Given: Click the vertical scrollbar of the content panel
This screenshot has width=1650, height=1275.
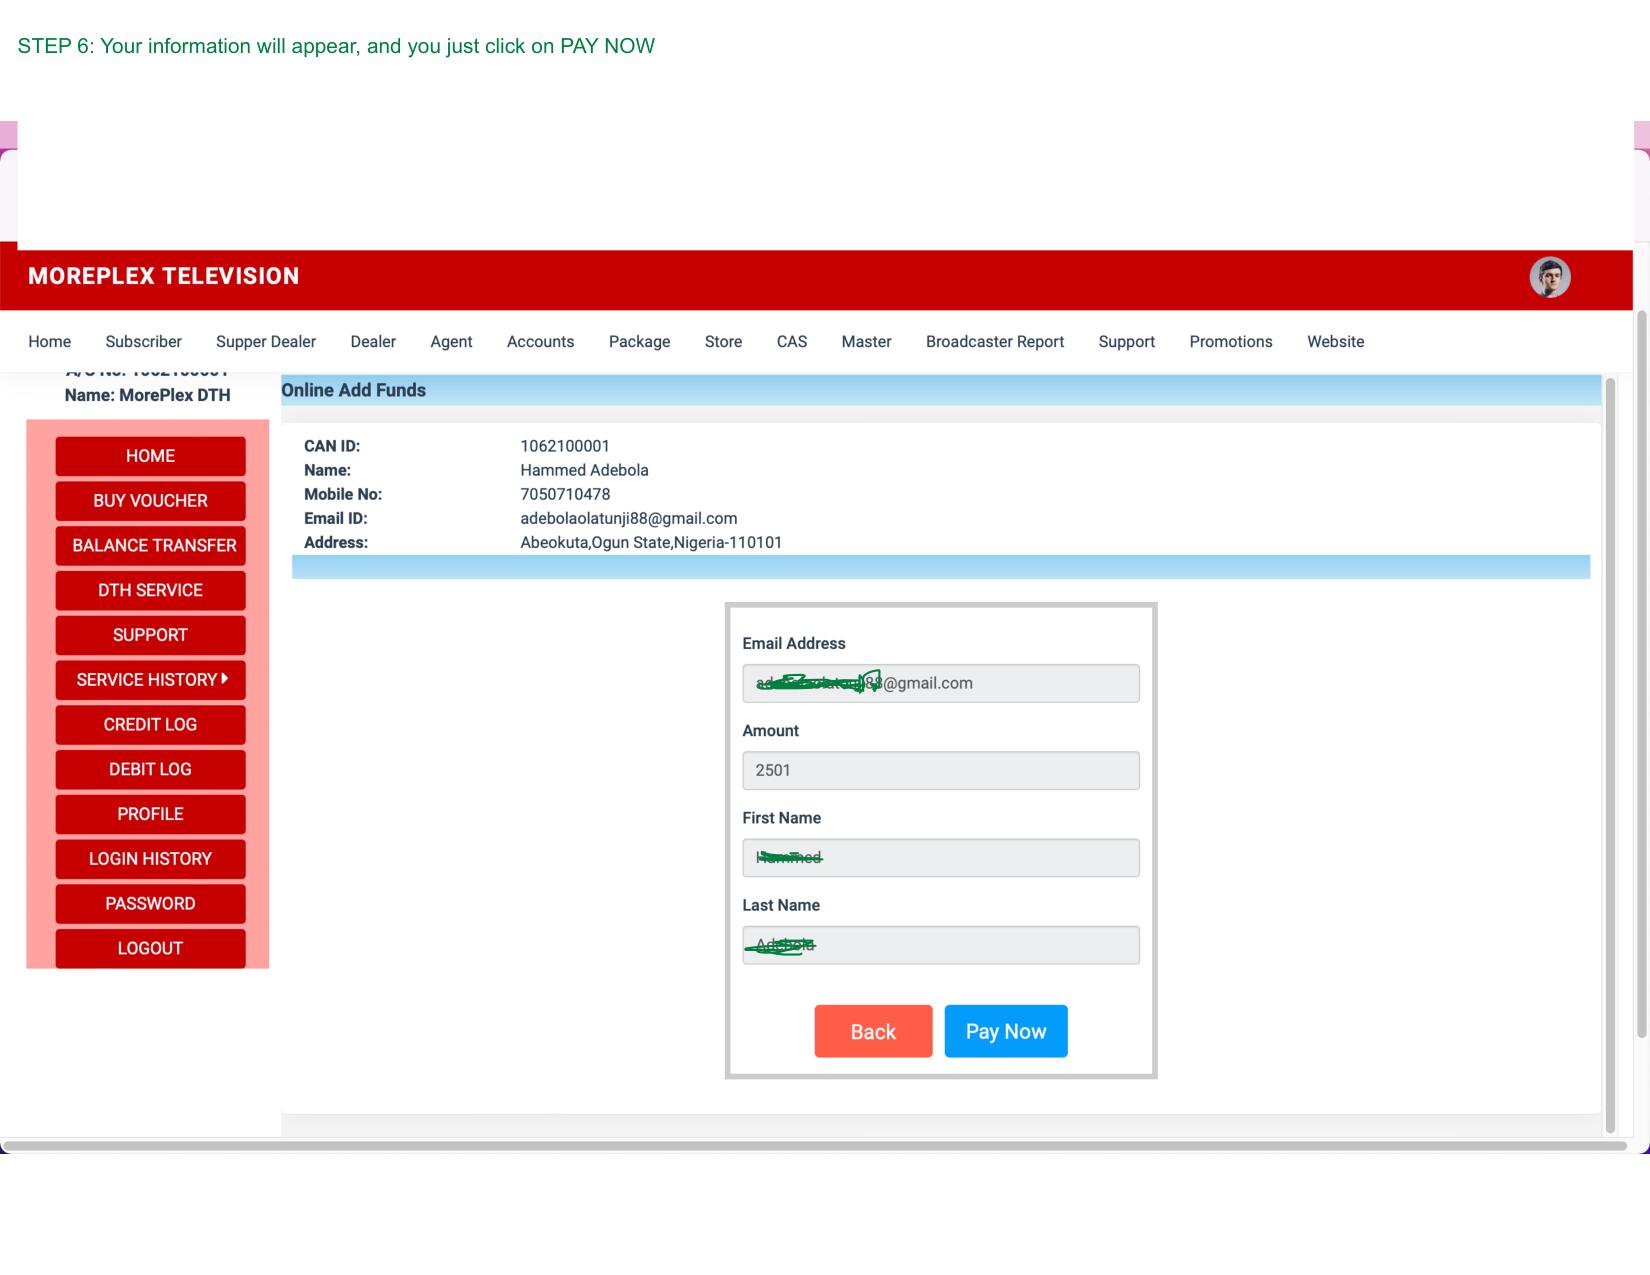Looking at the screenshot, I should (x=1610, y=755).
